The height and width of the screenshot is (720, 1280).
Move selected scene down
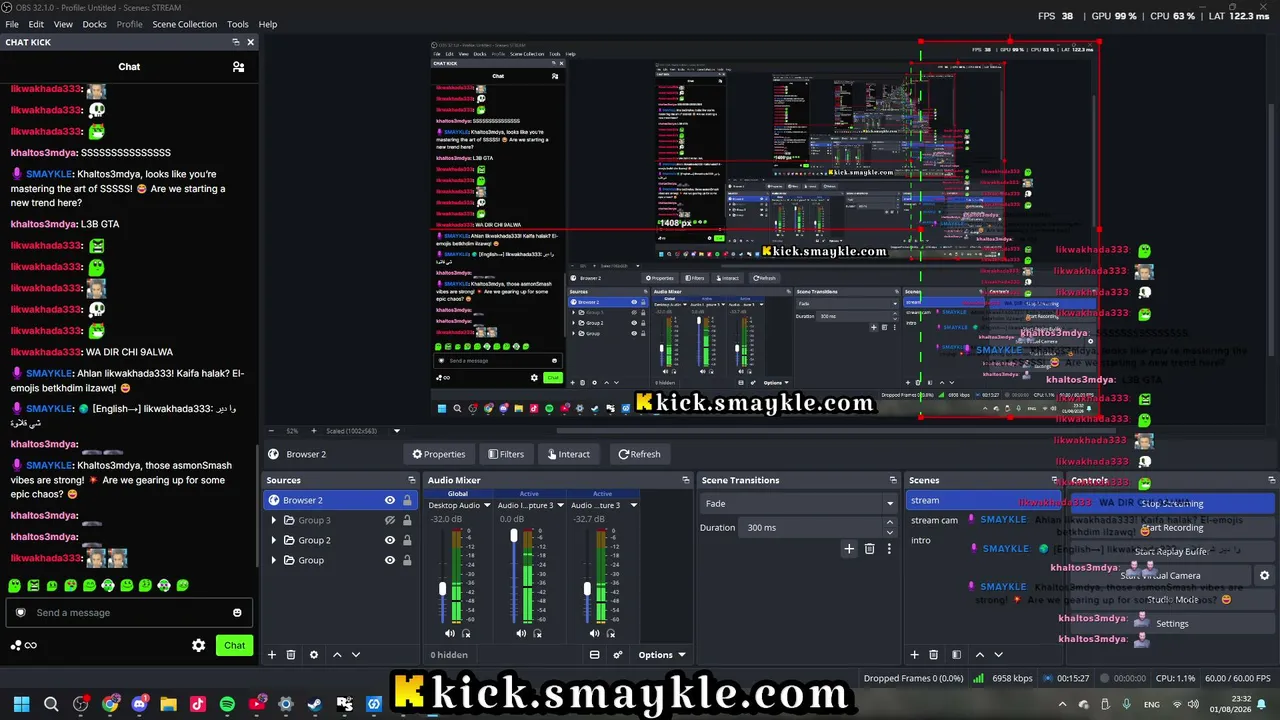[x=998, y=655]
